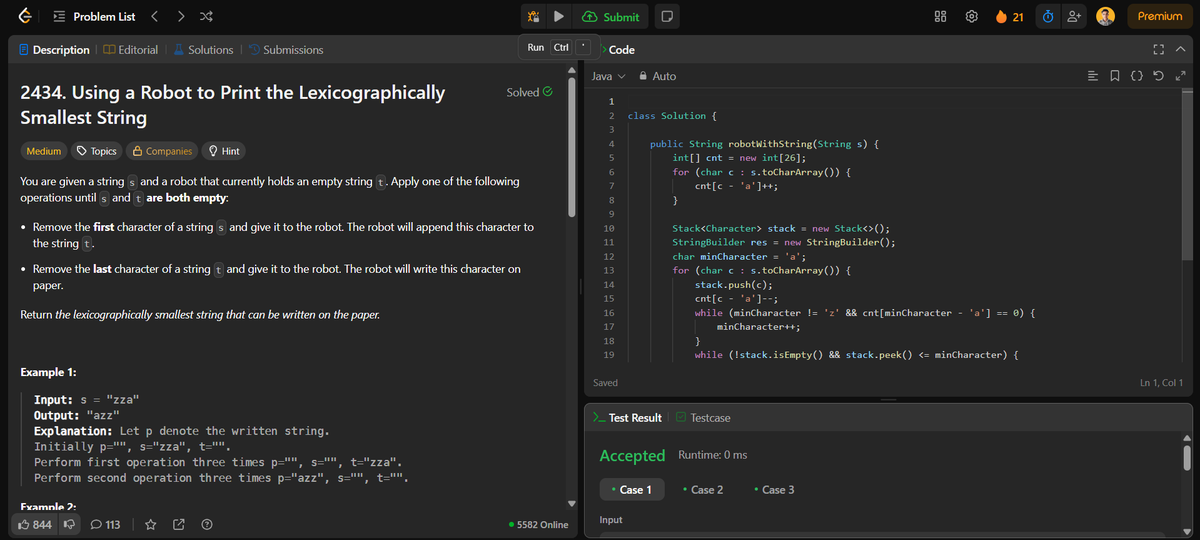The image size is (1200, 540).
Task: Click the Runtime: 0 ms text
Action: pos(713,456)
